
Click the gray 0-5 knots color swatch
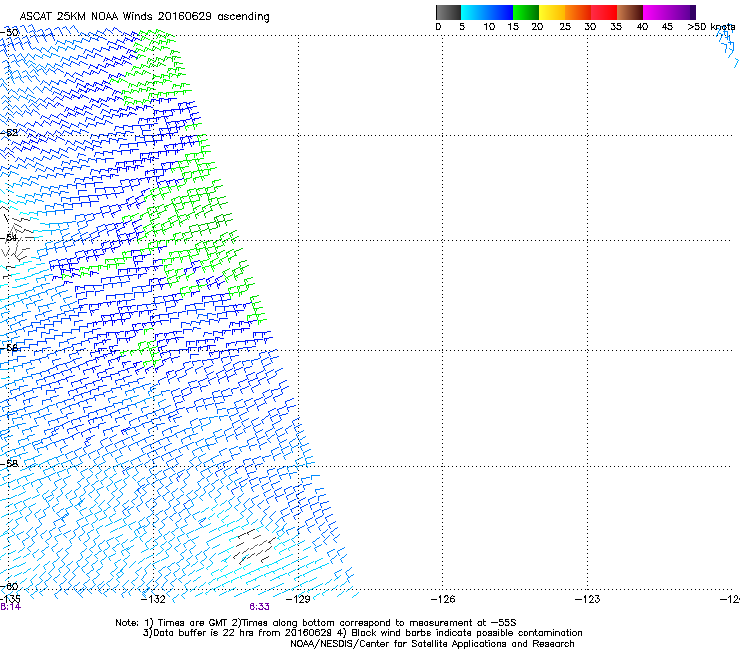coord(448,12)
